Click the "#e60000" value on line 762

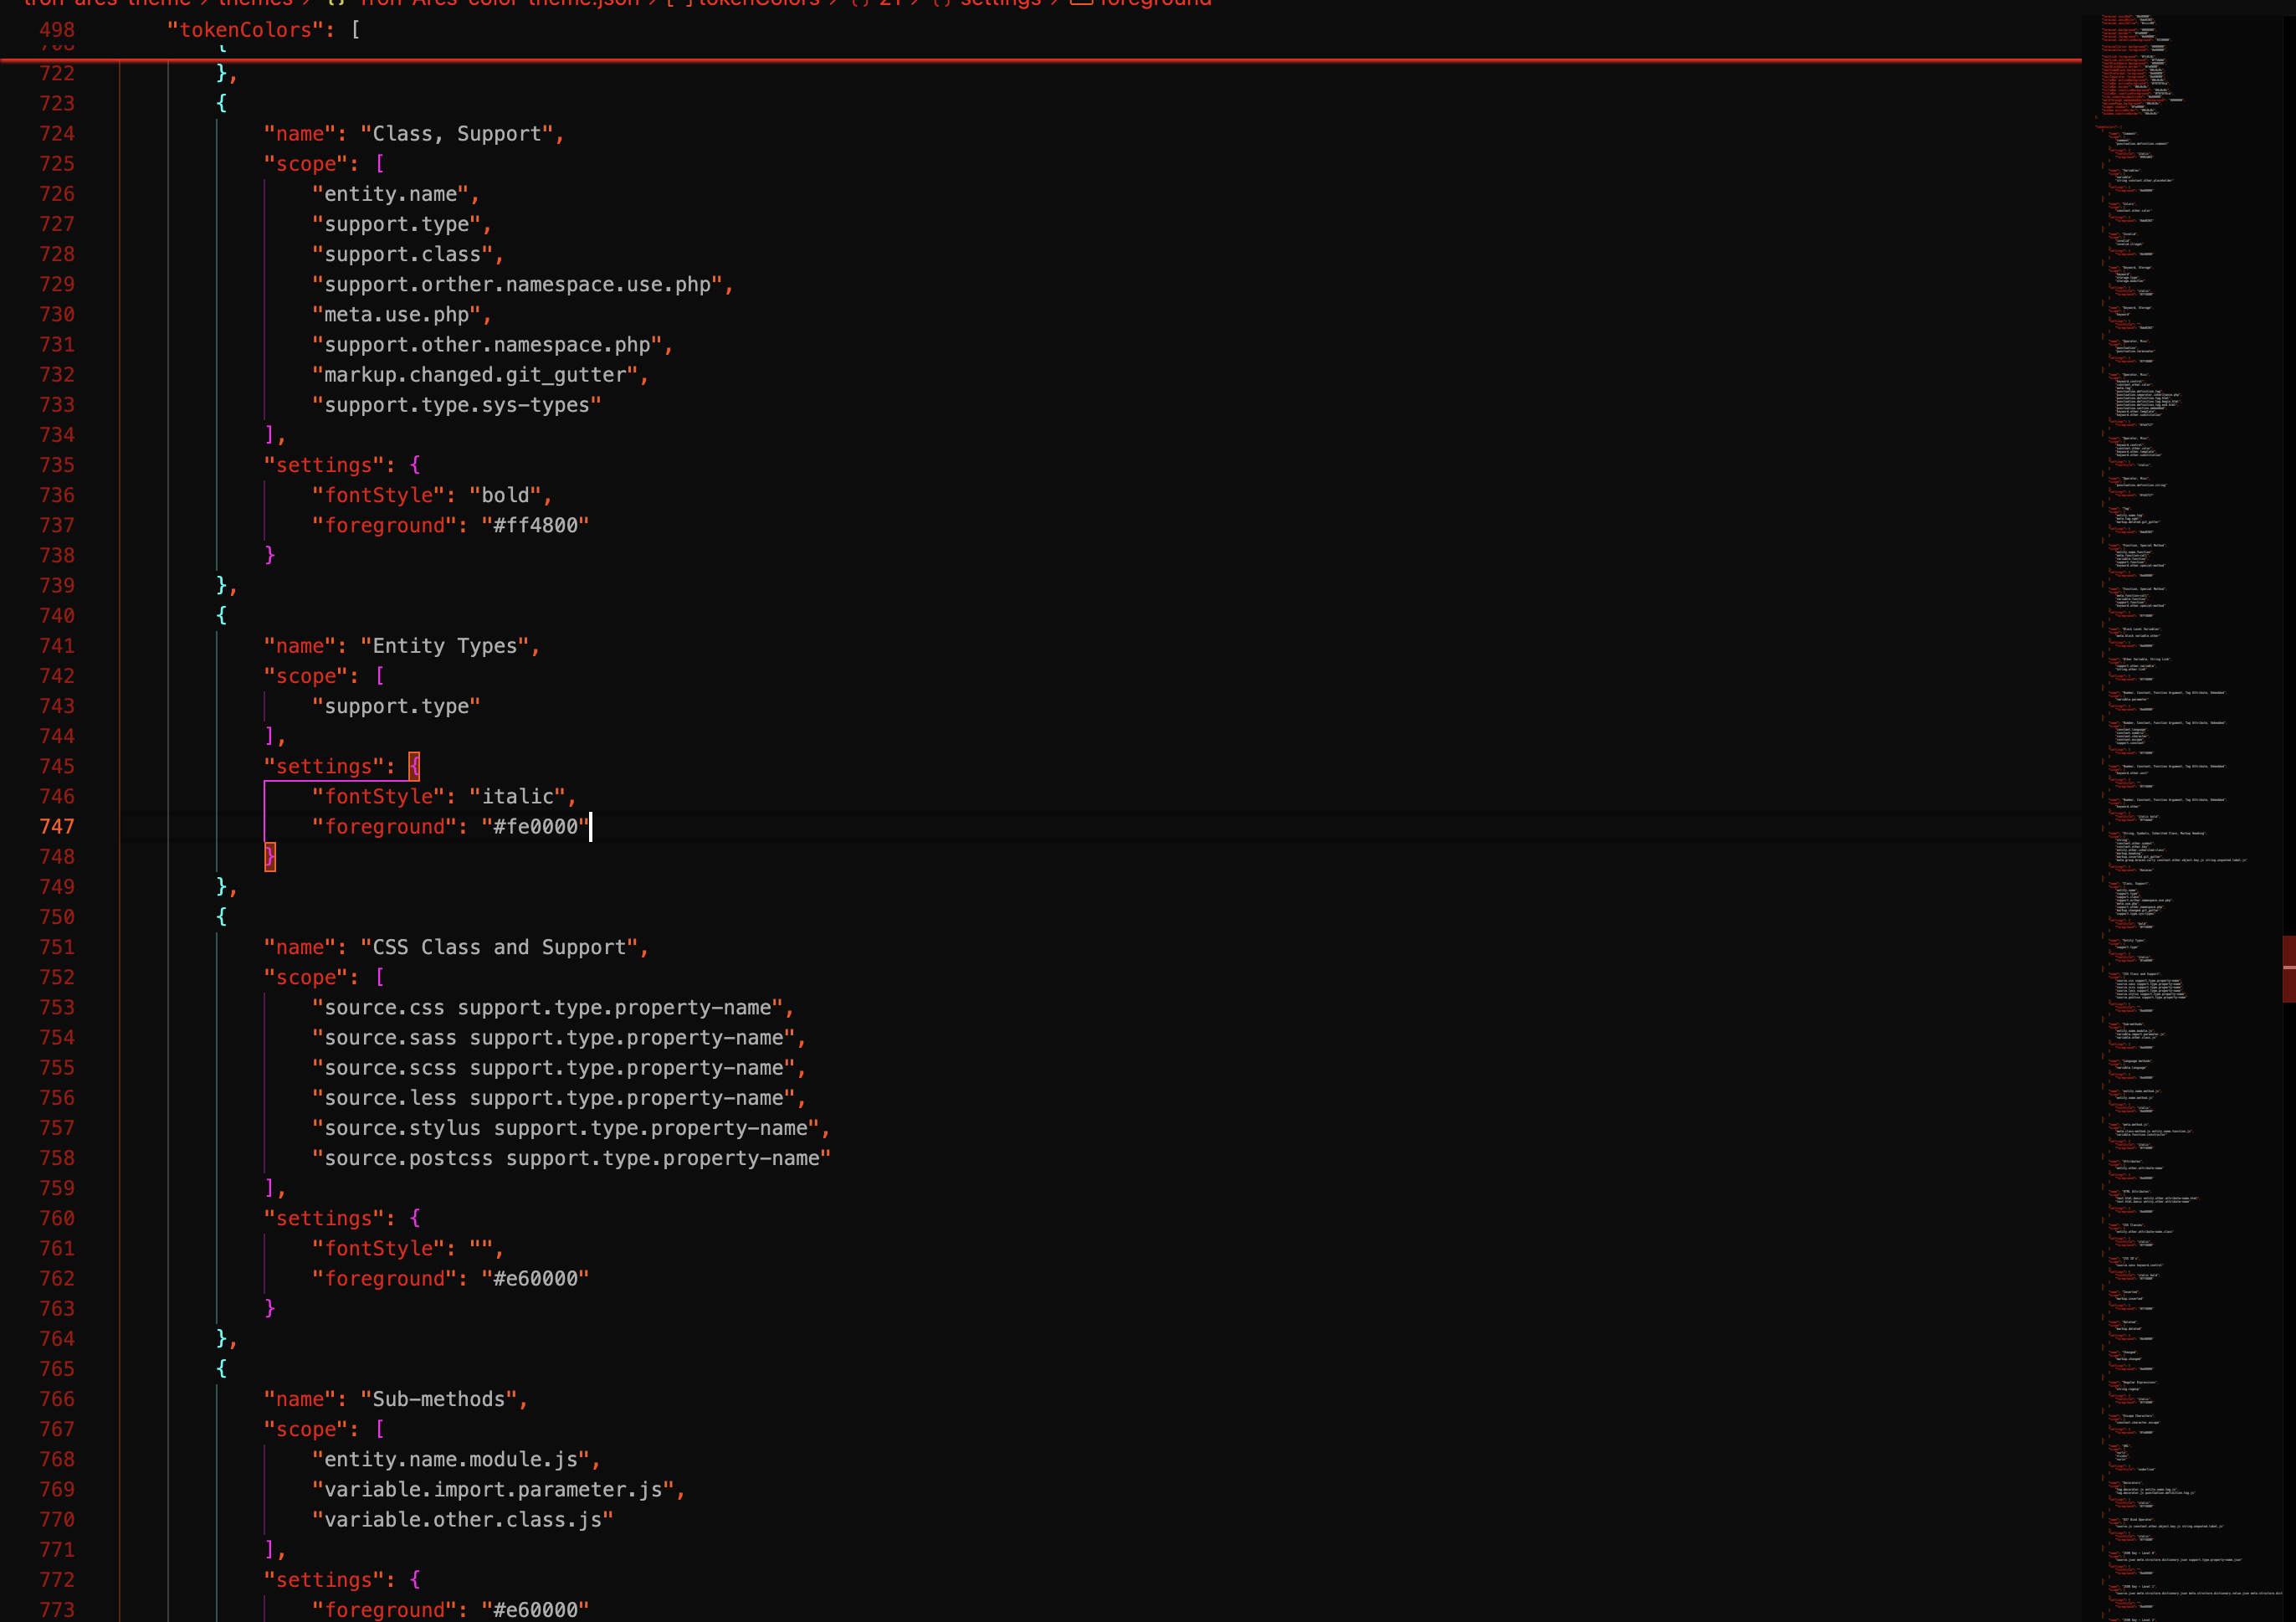pyautogui.click(x=535, y=1278)
